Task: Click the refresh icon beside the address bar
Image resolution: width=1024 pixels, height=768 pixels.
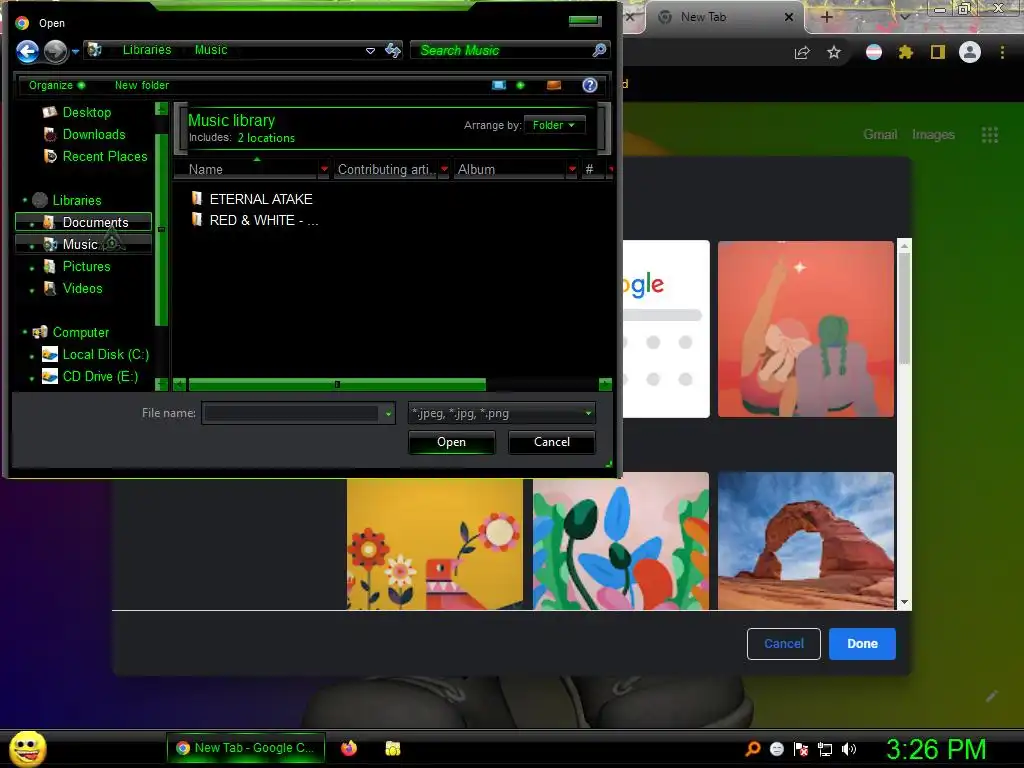Action: click(x=392, y=50)
